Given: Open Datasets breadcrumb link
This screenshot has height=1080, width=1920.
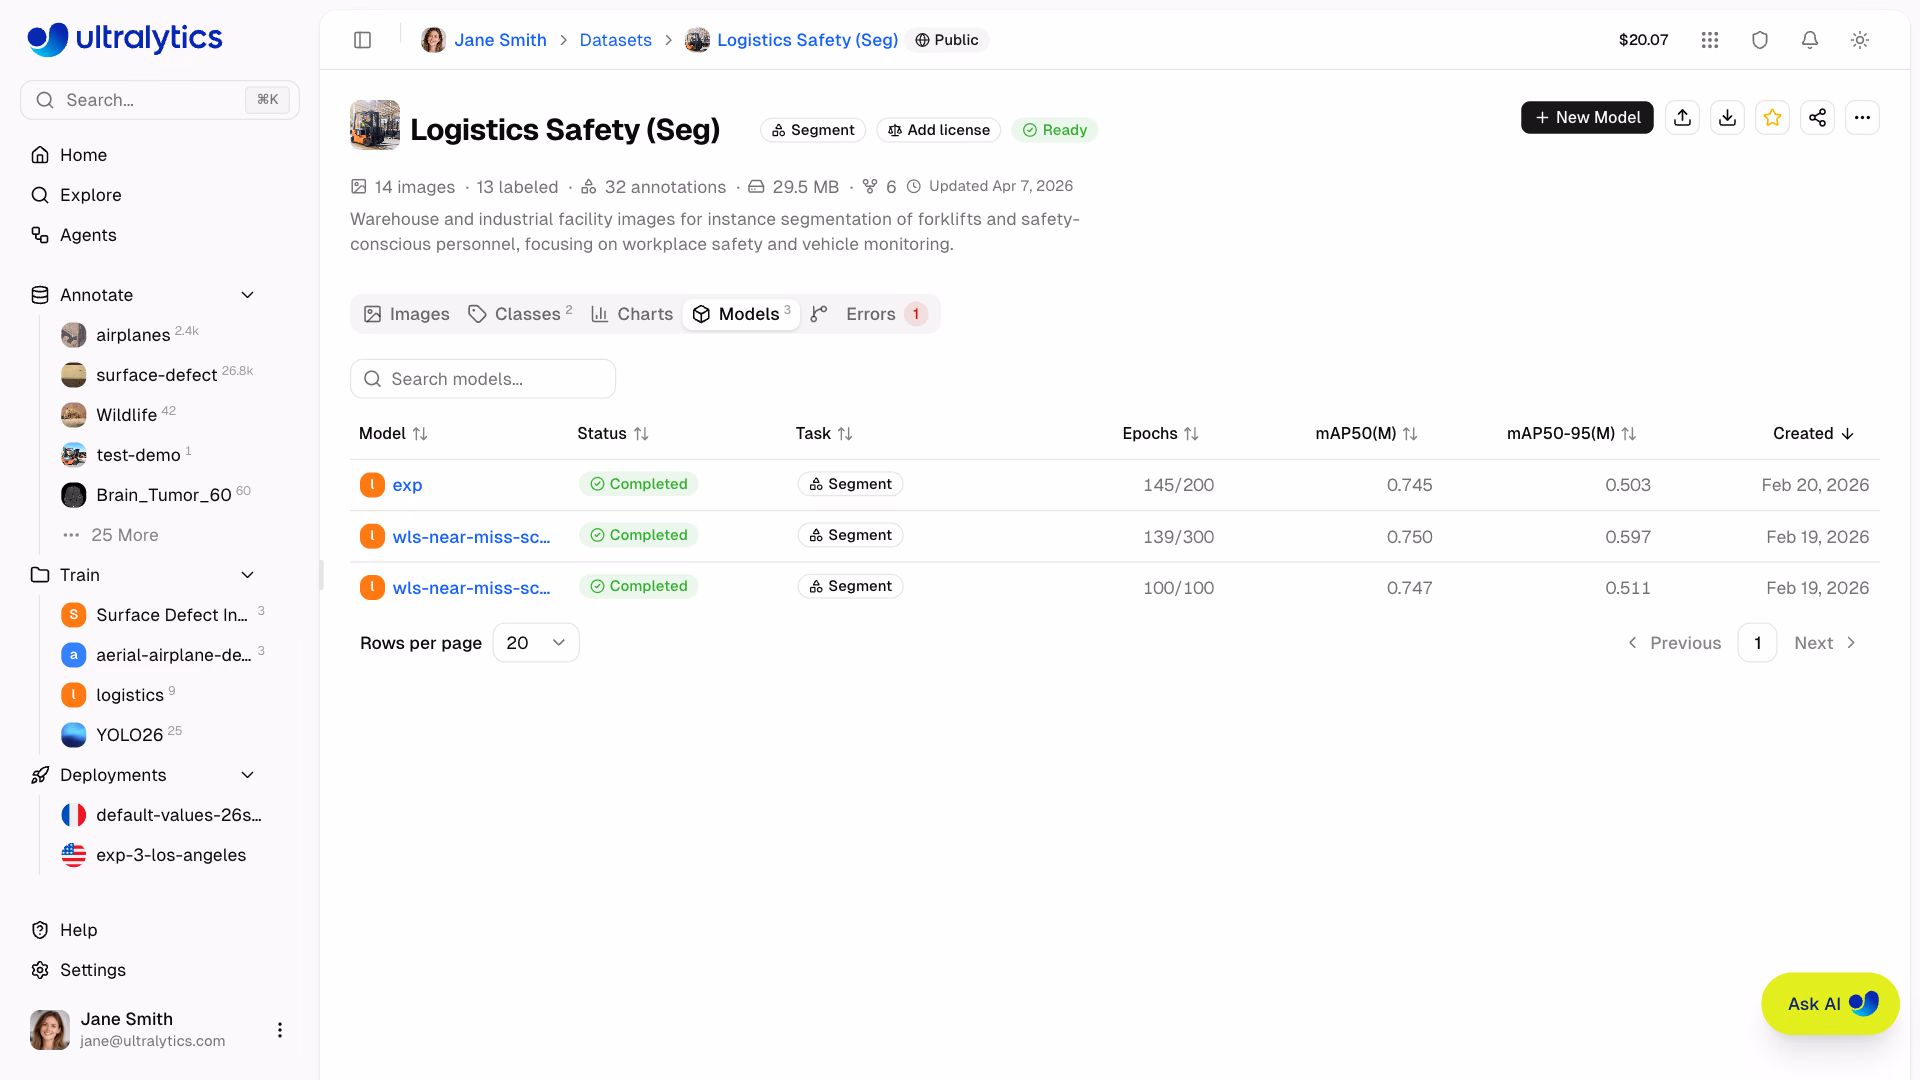Looking at the screenshot, I should click(x=615, y=40).
